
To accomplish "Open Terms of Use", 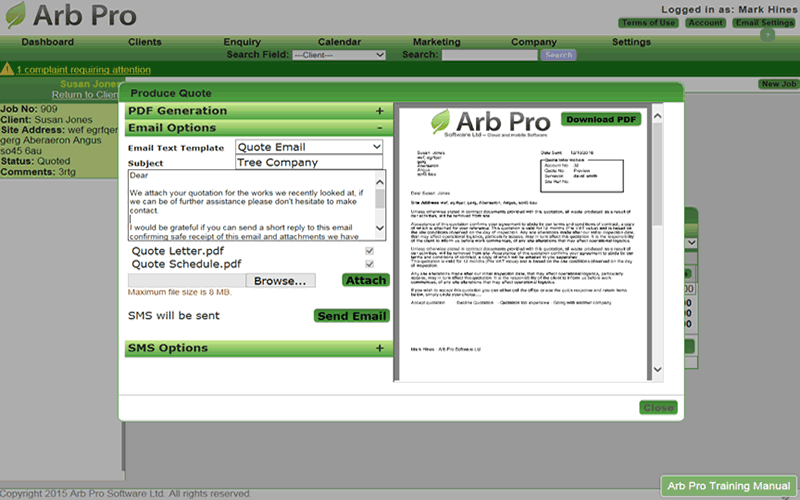I will tap(648, 22).
